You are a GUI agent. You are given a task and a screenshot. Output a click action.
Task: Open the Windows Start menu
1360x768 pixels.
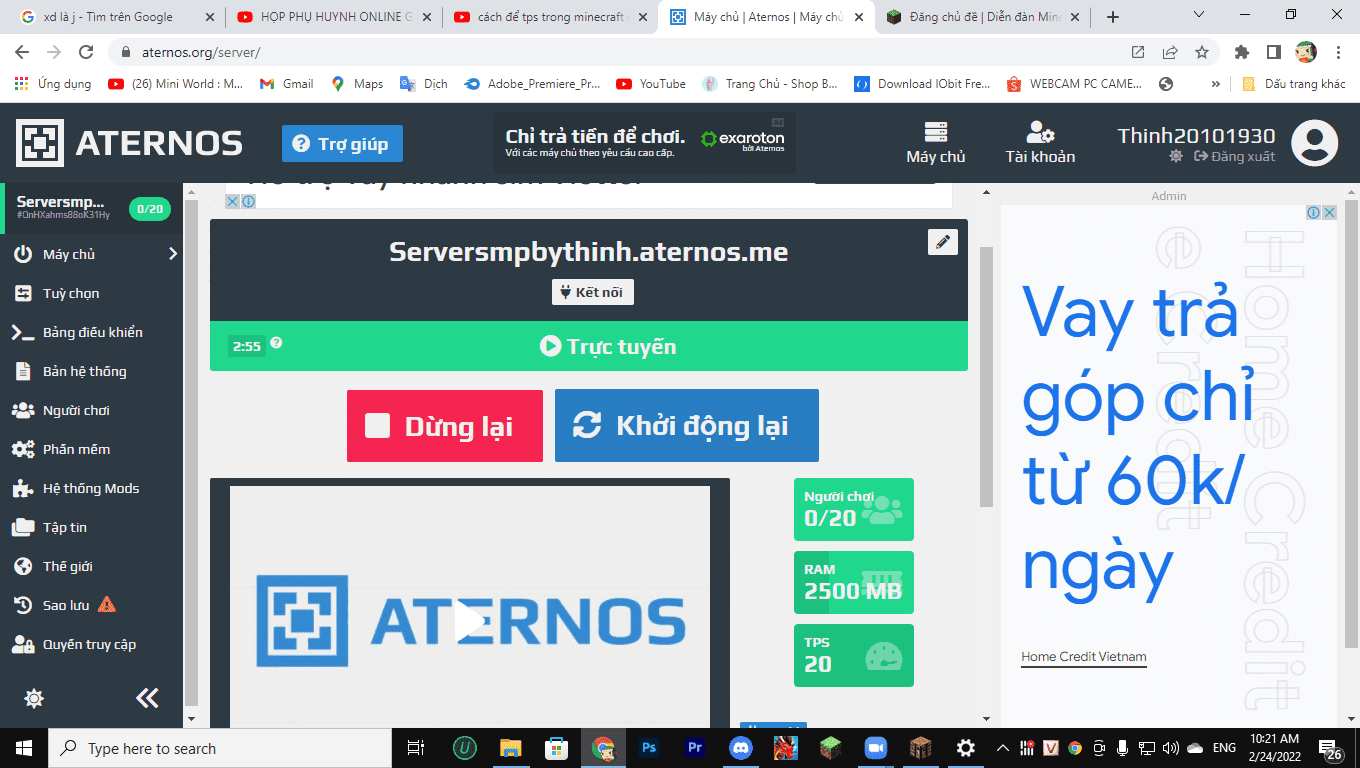23,748
